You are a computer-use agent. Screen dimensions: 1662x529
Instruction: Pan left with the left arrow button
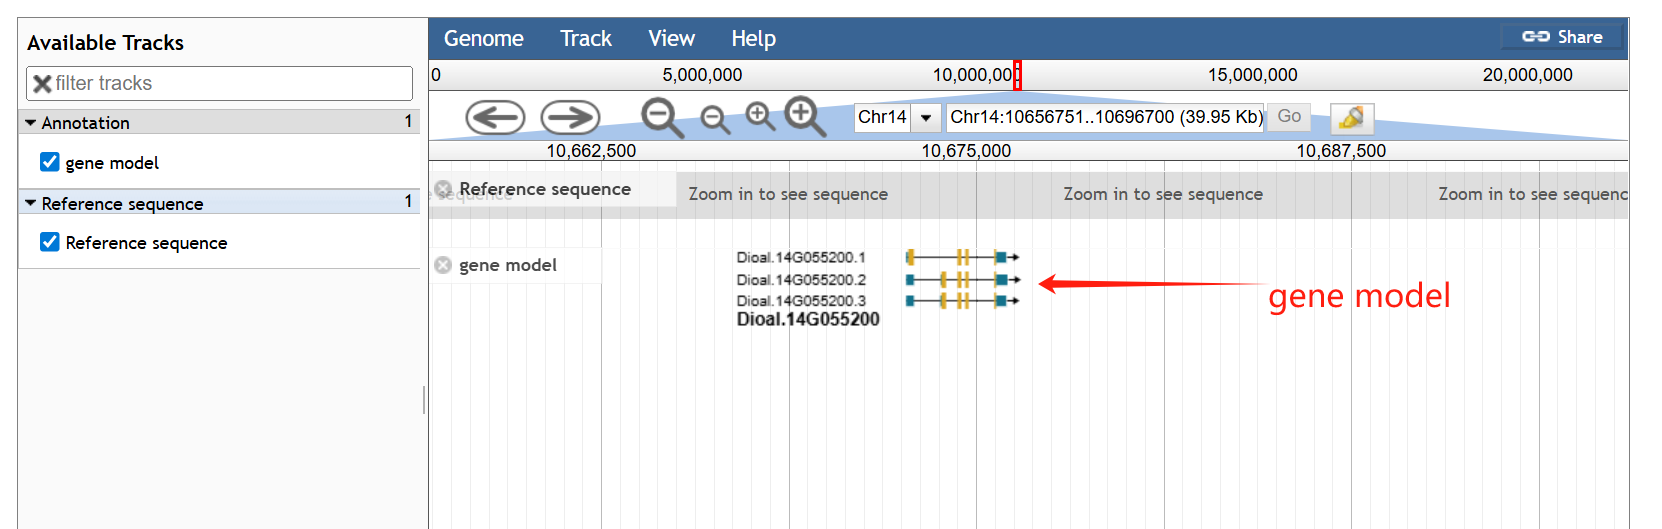click(495, 118)
